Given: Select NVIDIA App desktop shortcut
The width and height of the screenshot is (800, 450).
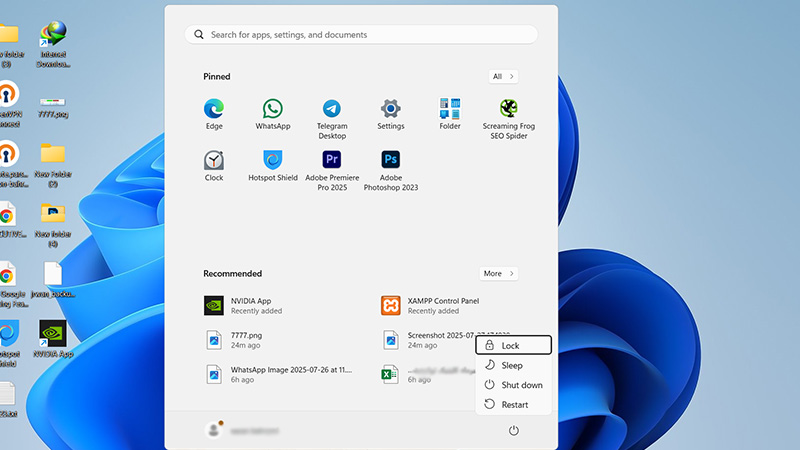Looking at the screenshot, I should click(53, 339).
